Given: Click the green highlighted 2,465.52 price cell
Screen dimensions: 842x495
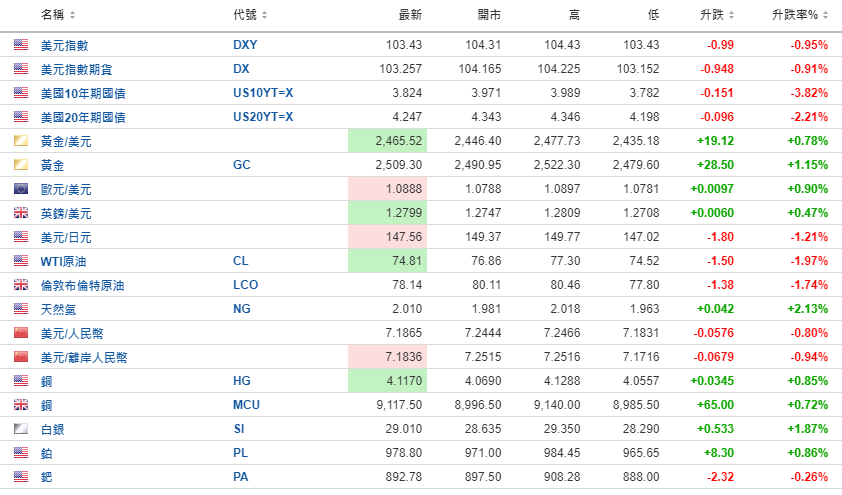Looking at the screenshot, I should click(386, 141).
